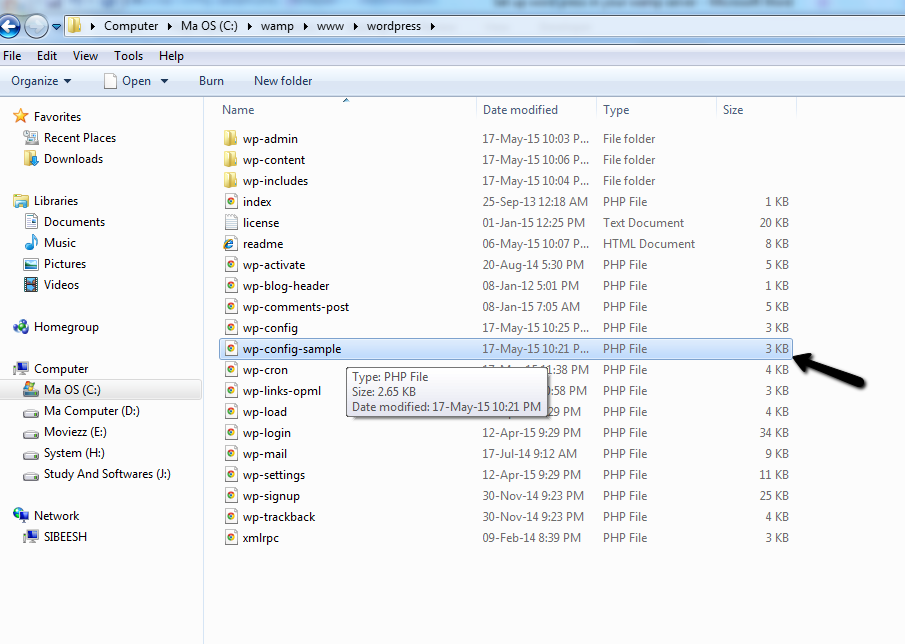
Task: Select the wp-comments-post file icon
Action: point(231,306)
